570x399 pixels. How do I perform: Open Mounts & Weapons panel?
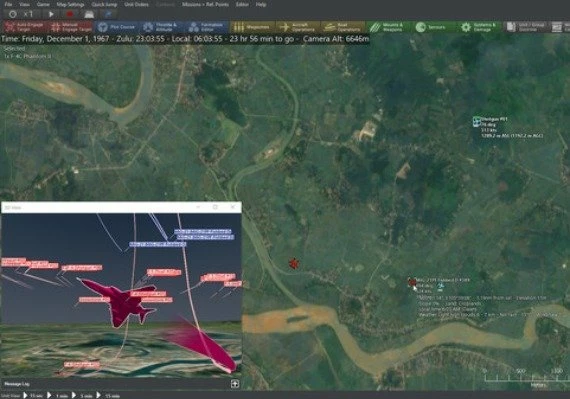coord(388,27)
